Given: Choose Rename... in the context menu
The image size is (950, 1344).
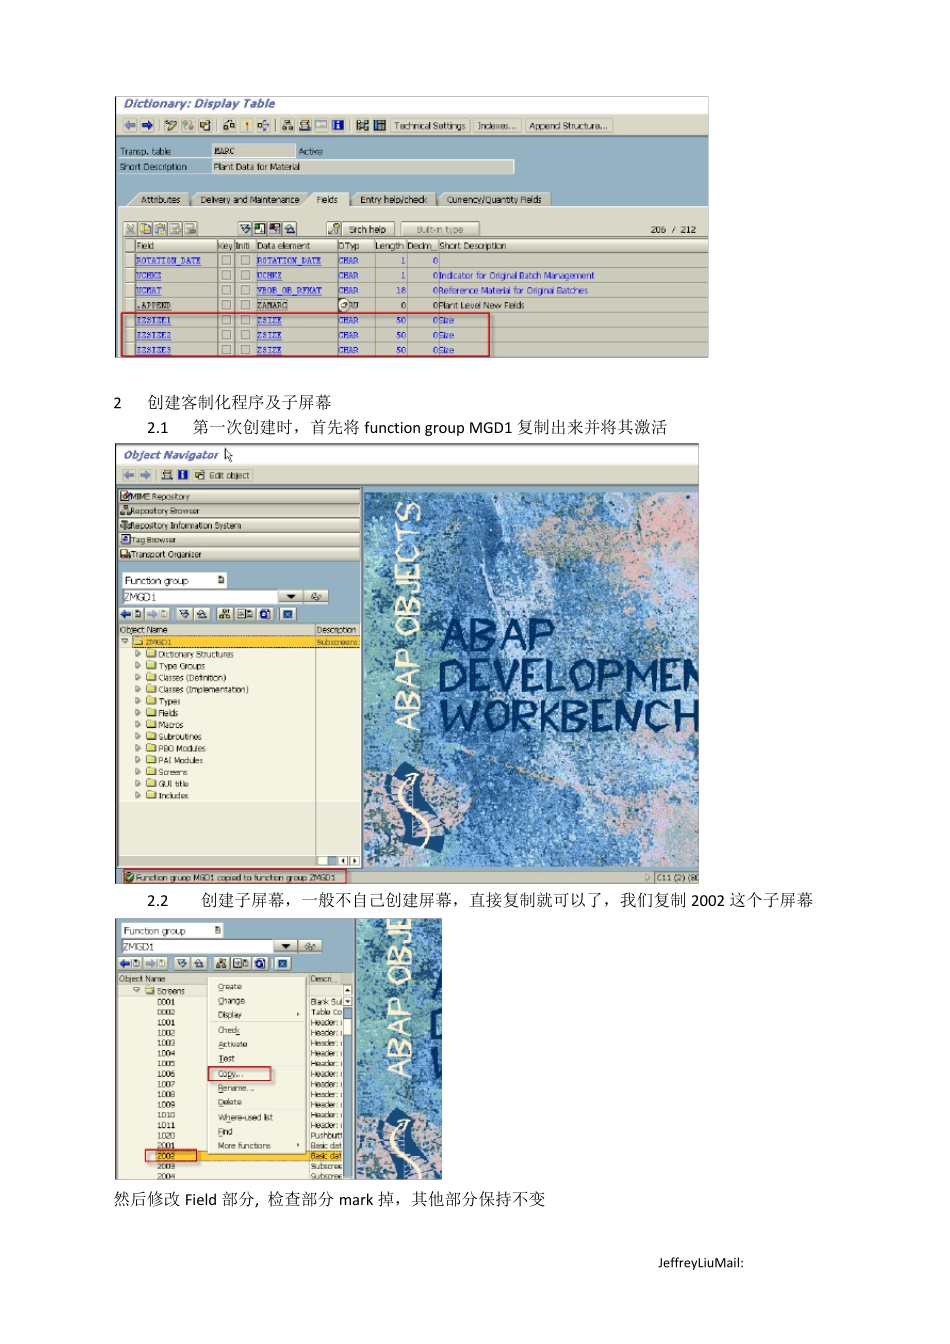Looking at the screenshot, I should [236, 1088].
